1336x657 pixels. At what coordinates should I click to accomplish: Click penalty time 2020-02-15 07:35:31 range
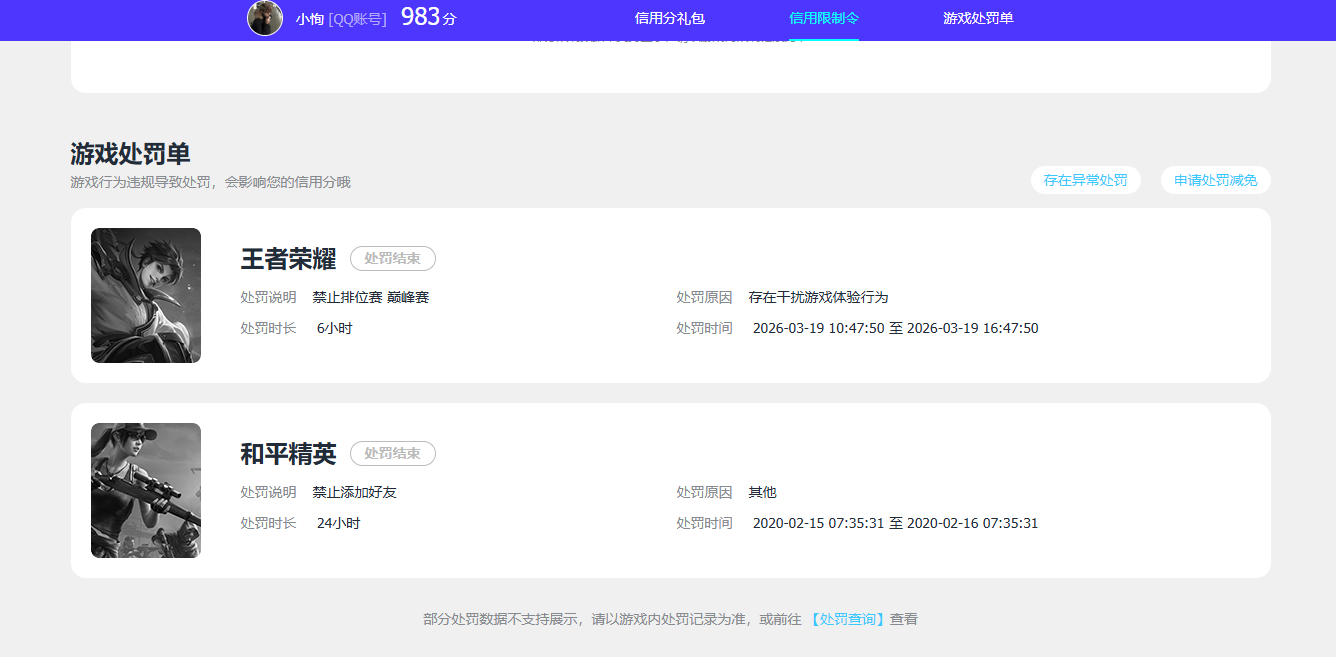[895, 523]
